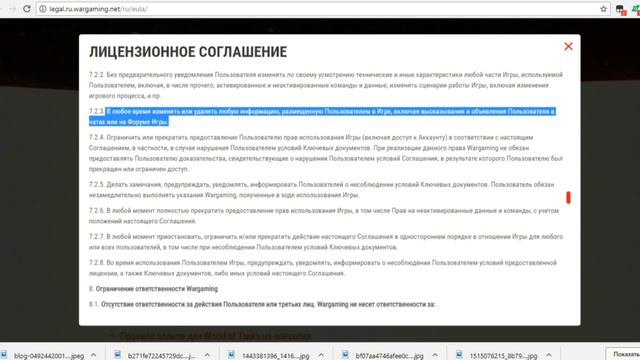
Task: Open downloaded file bf07aa4746afee0c...jpg
Action: (x=389, y=356)
